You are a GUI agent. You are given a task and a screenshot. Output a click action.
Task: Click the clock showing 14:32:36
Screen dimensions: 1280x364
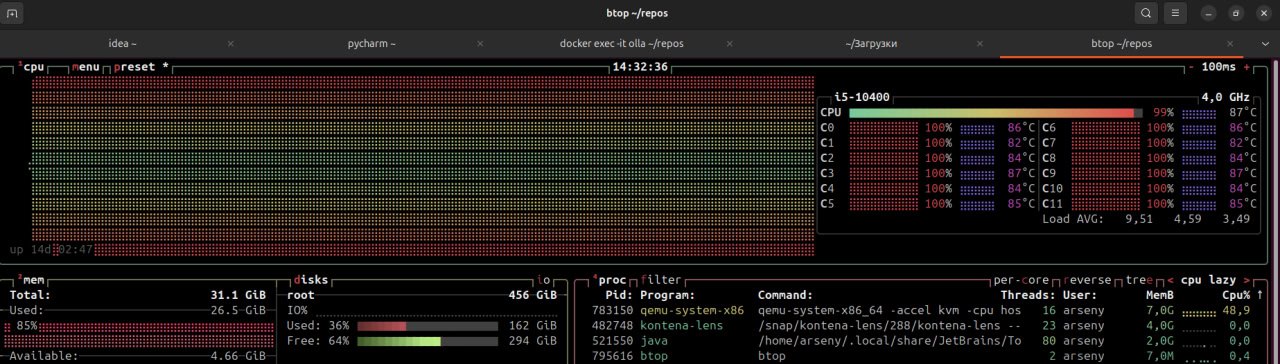point(640,67)
